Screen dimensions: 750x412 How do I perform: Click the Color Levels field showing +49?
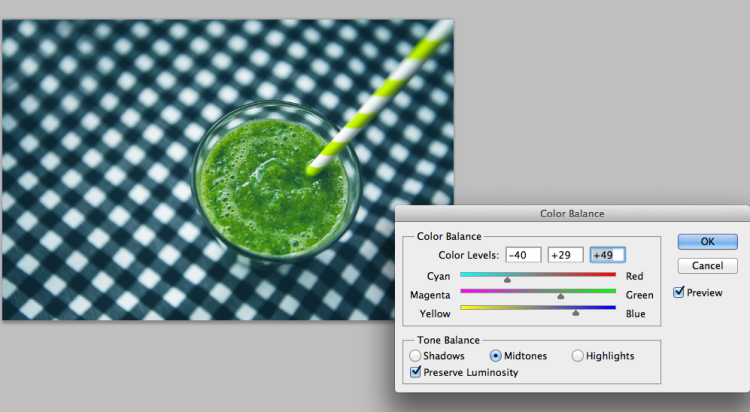tap(607, 255)
